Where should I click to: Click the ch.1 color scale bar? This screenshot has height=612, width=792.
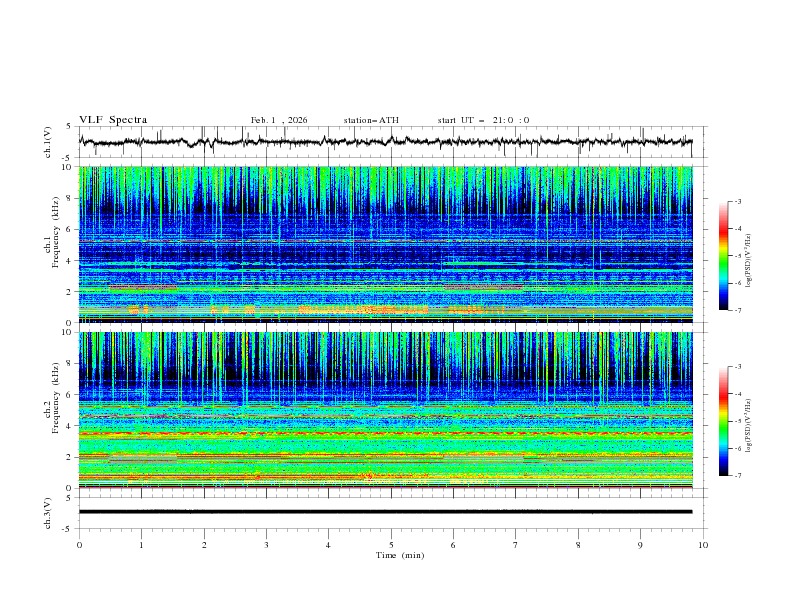pos(724,256)
